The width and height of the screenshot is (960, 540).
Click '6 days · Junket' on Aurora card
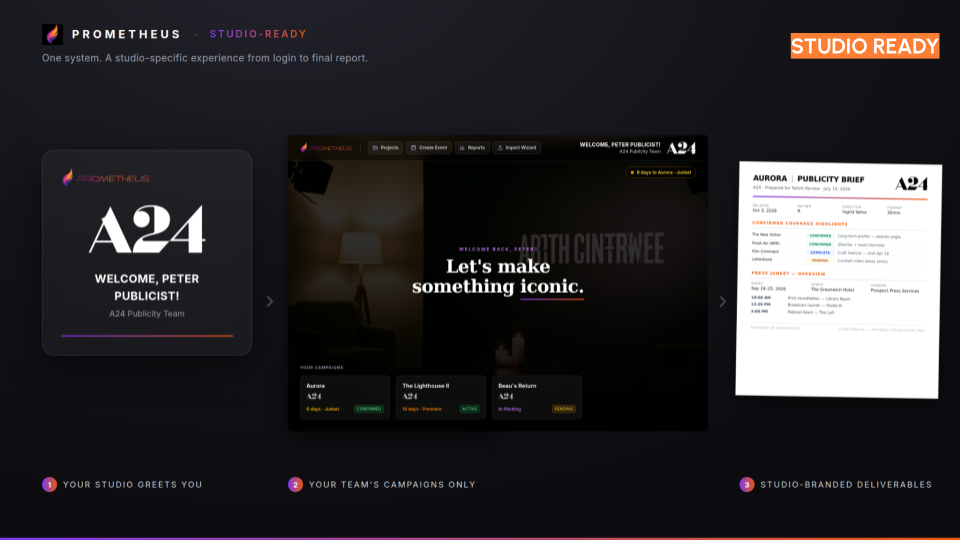323,409
